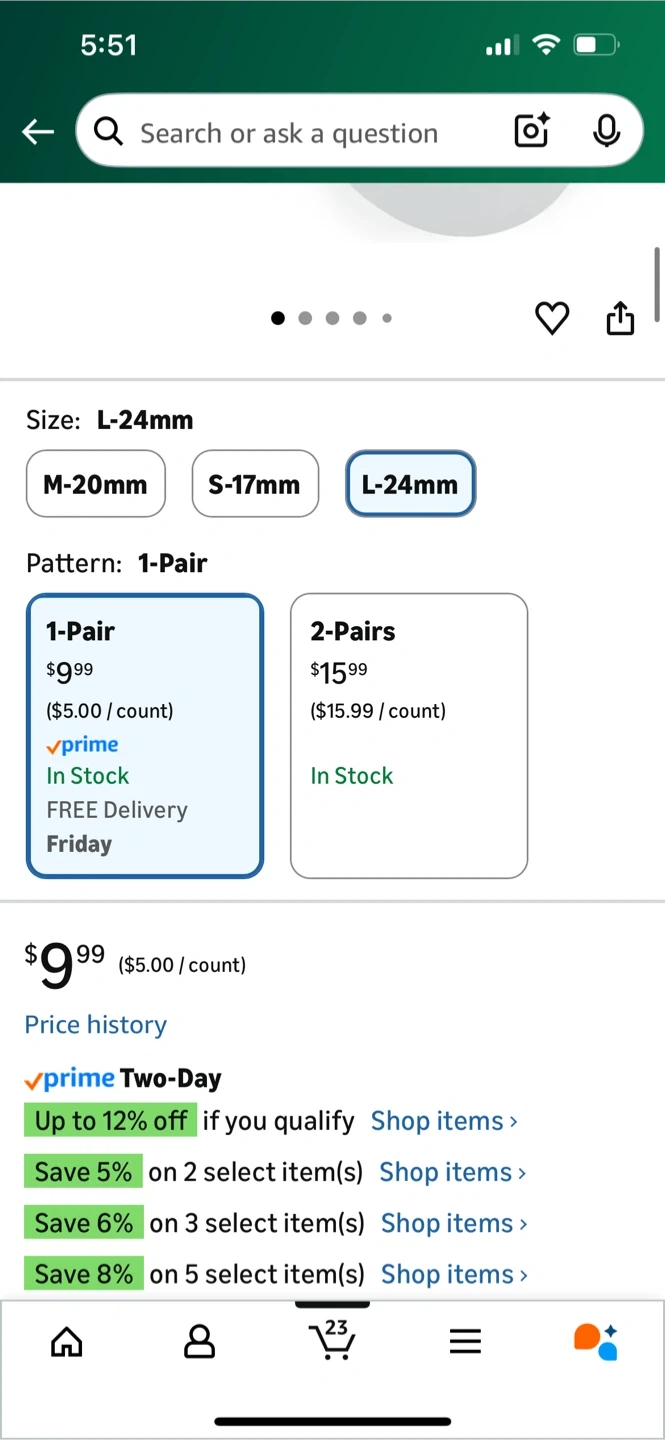Open the Price history link
The image size is (665, 1440).
pyautogui.click(x=96, y=1025)
